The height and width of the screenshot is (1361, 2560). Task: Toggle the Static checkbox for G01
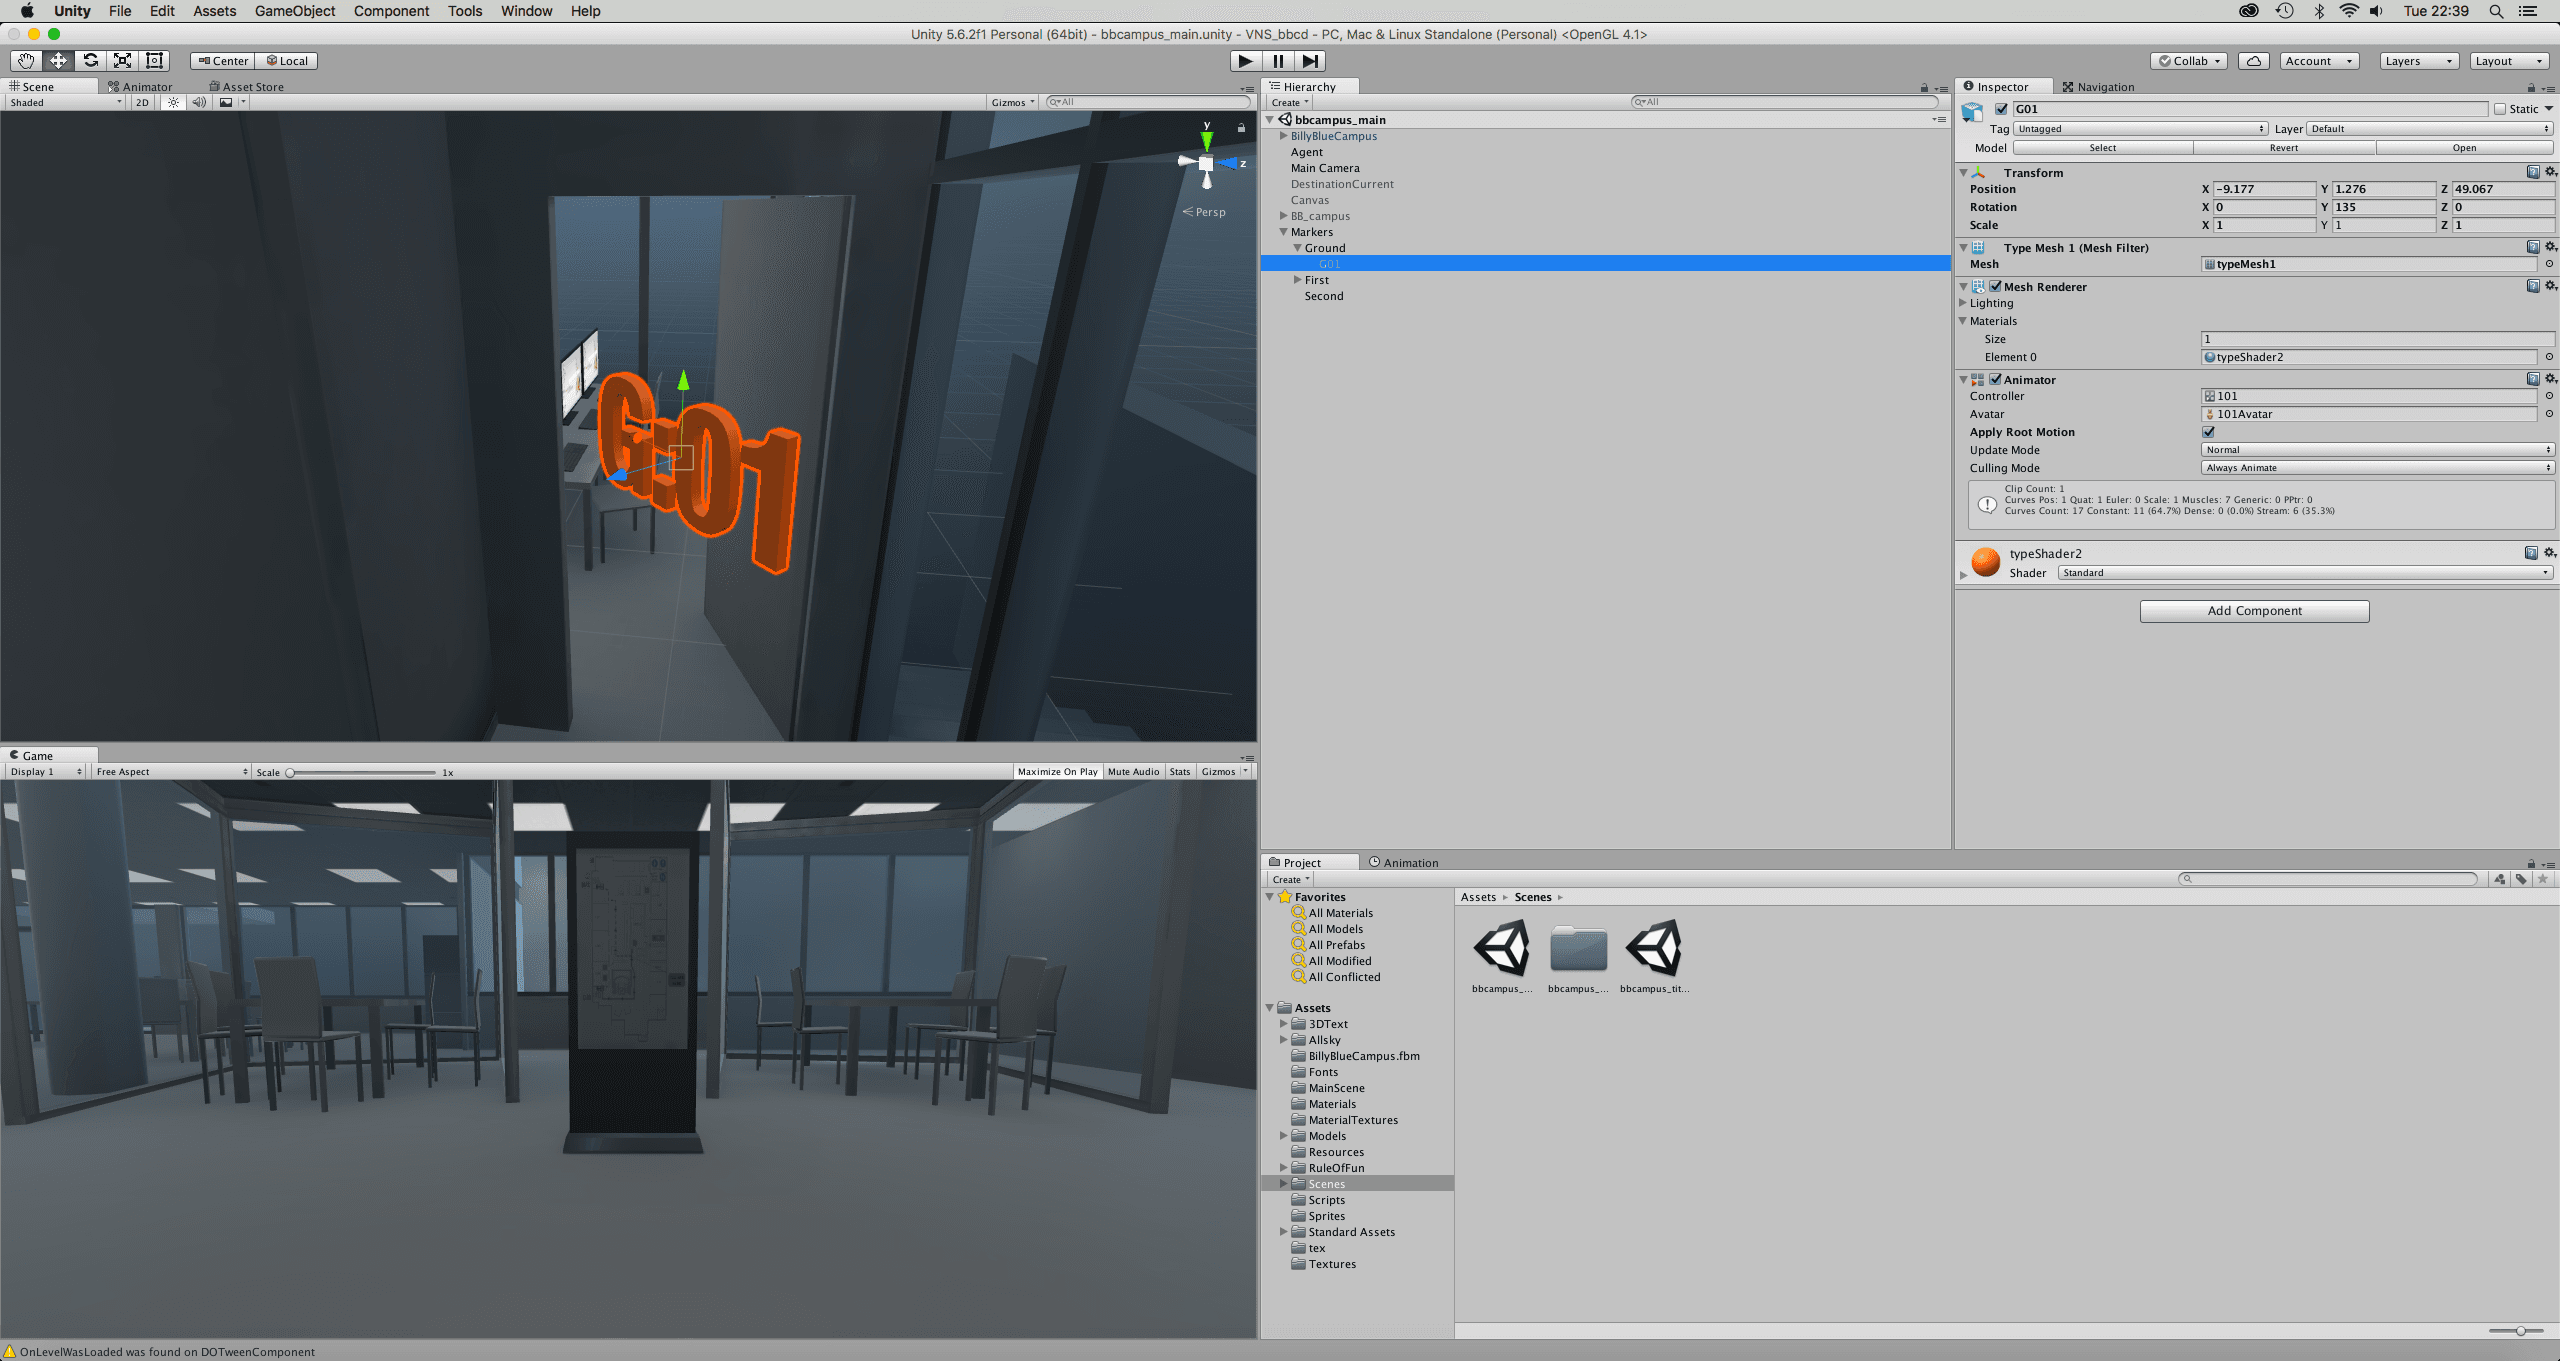click(2498, 109)
